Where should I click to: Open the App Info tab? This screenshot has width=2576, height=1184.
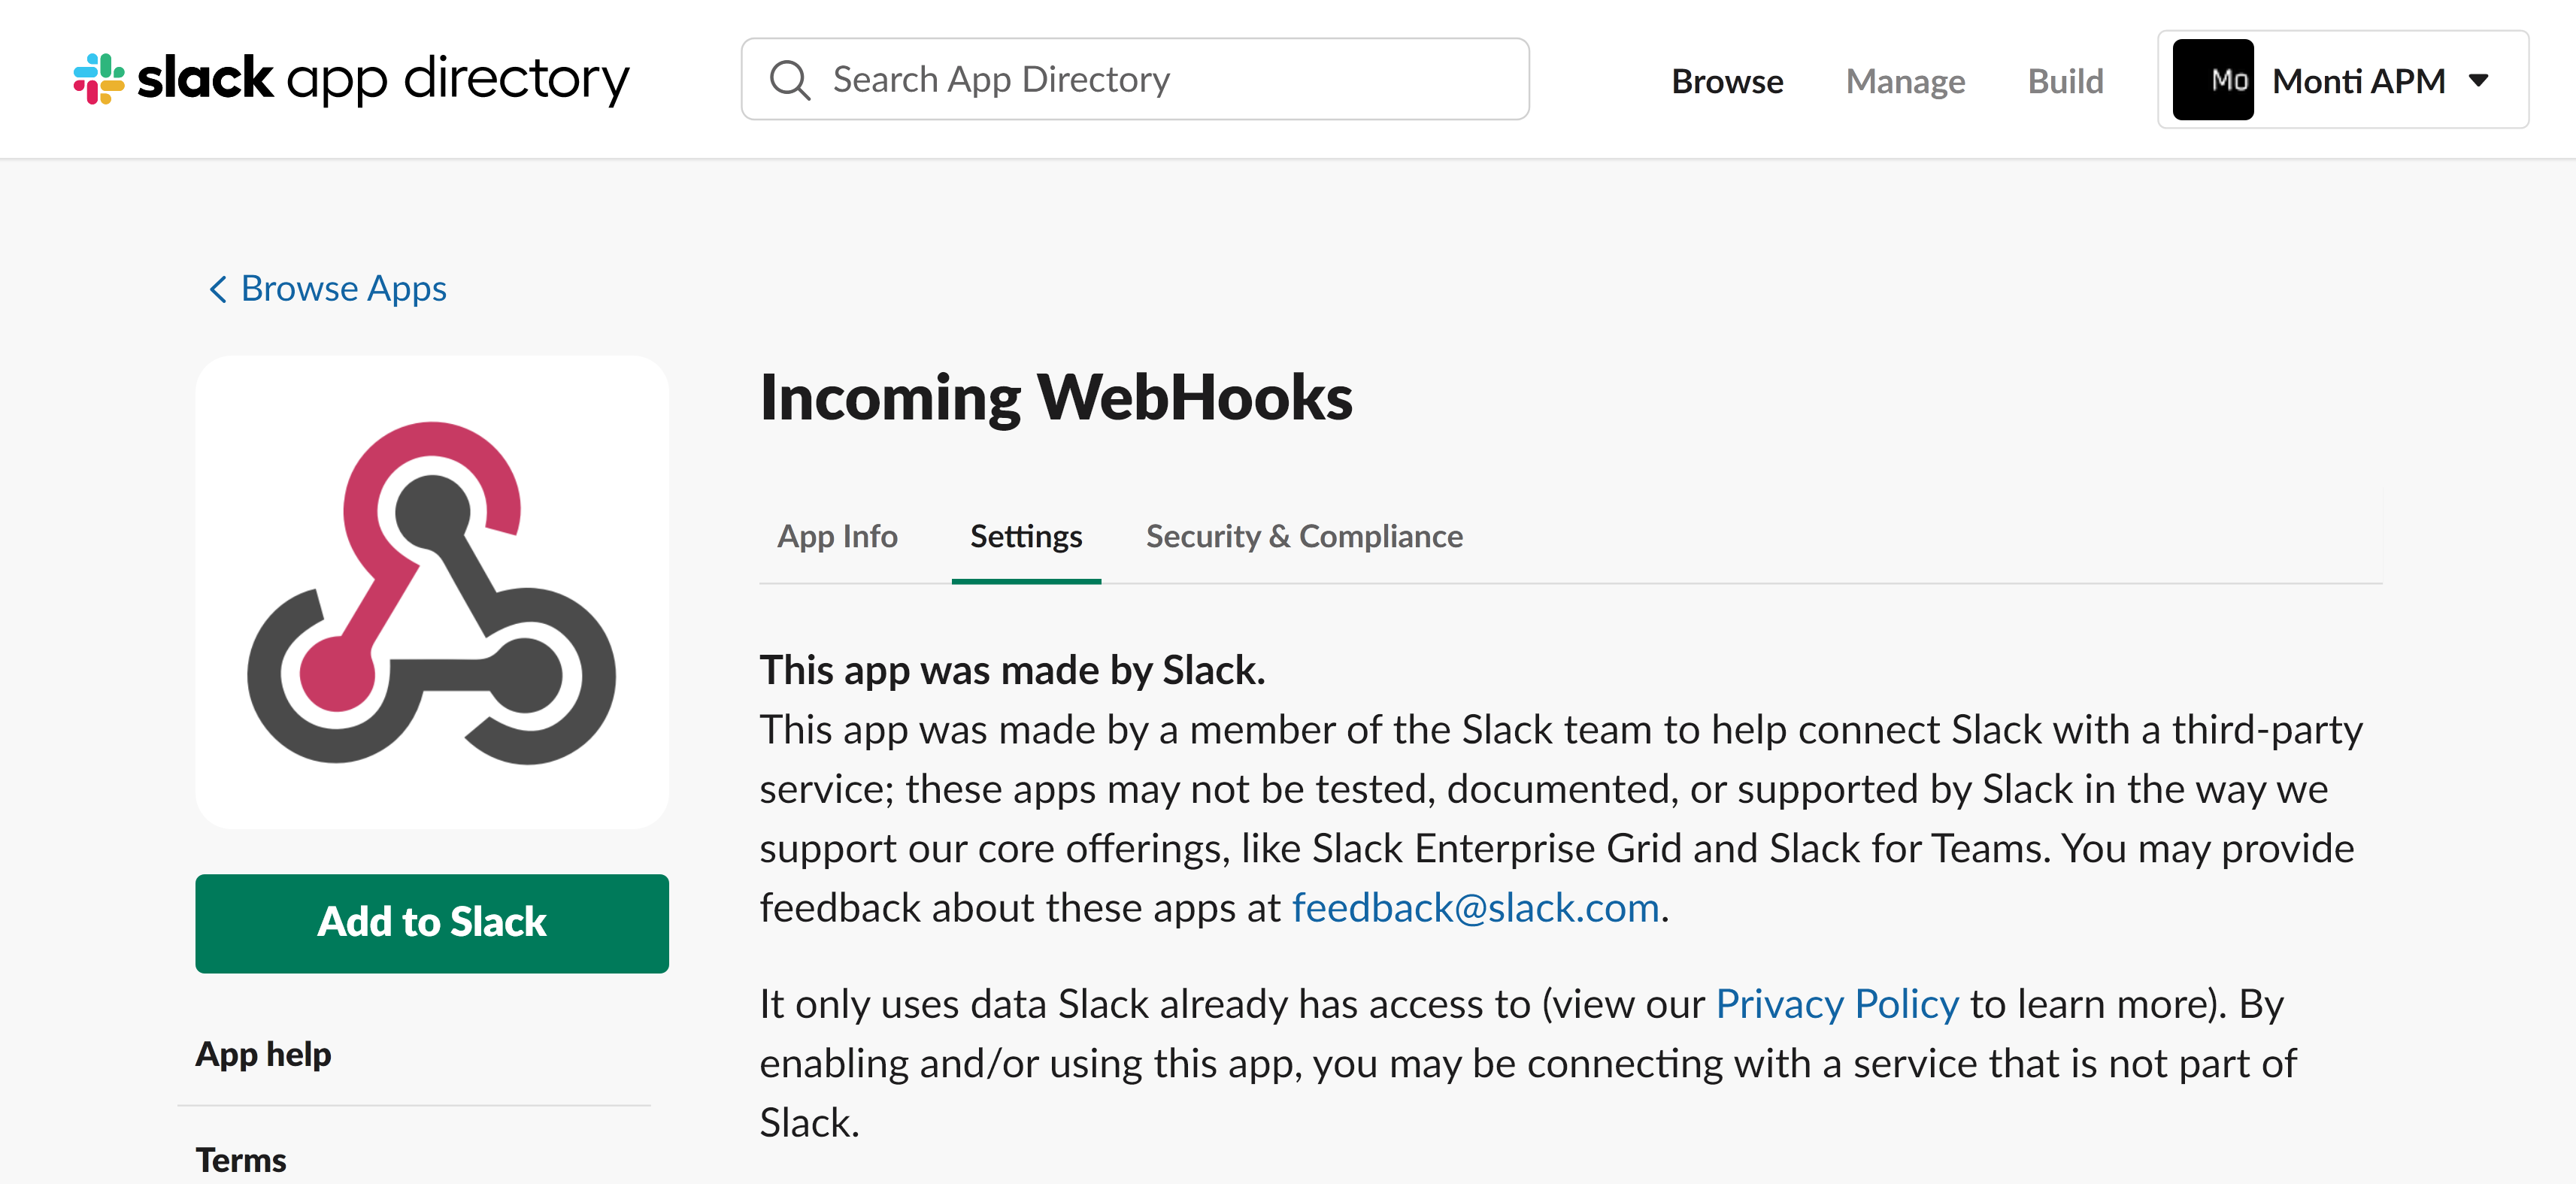[837, 537]
